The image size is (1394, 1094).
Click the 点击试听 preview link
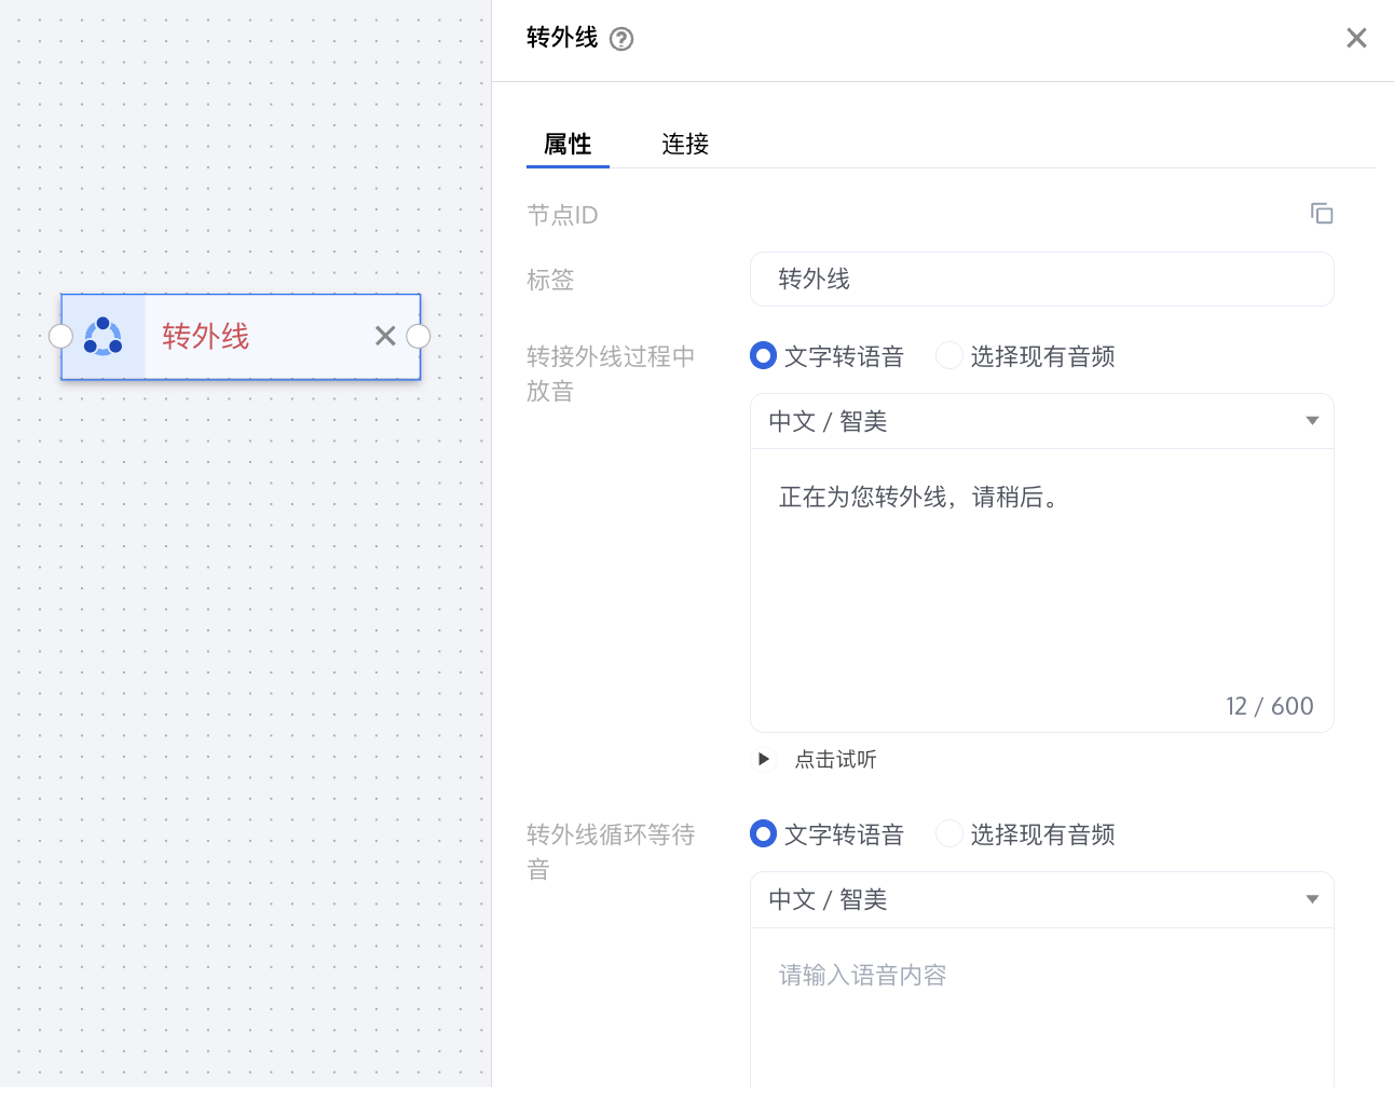coord(835,760)
